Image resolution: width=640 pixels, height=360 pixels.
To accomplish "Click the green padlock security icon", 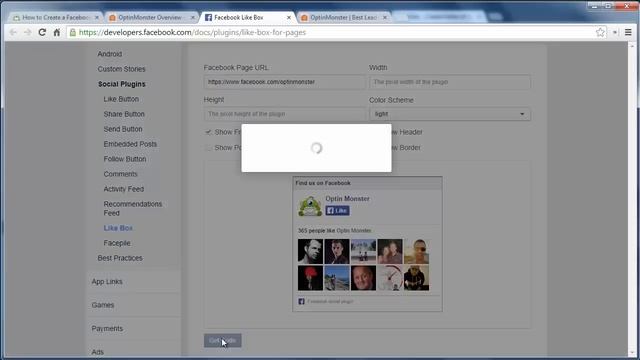I will 73,32.
